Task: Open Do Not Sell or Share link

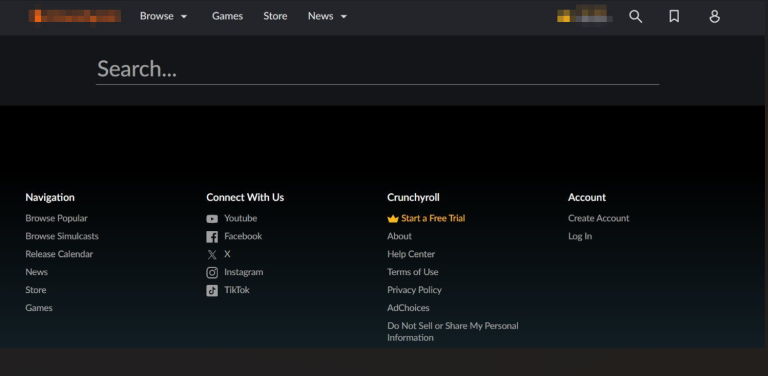Action: (x=453, y=331)
